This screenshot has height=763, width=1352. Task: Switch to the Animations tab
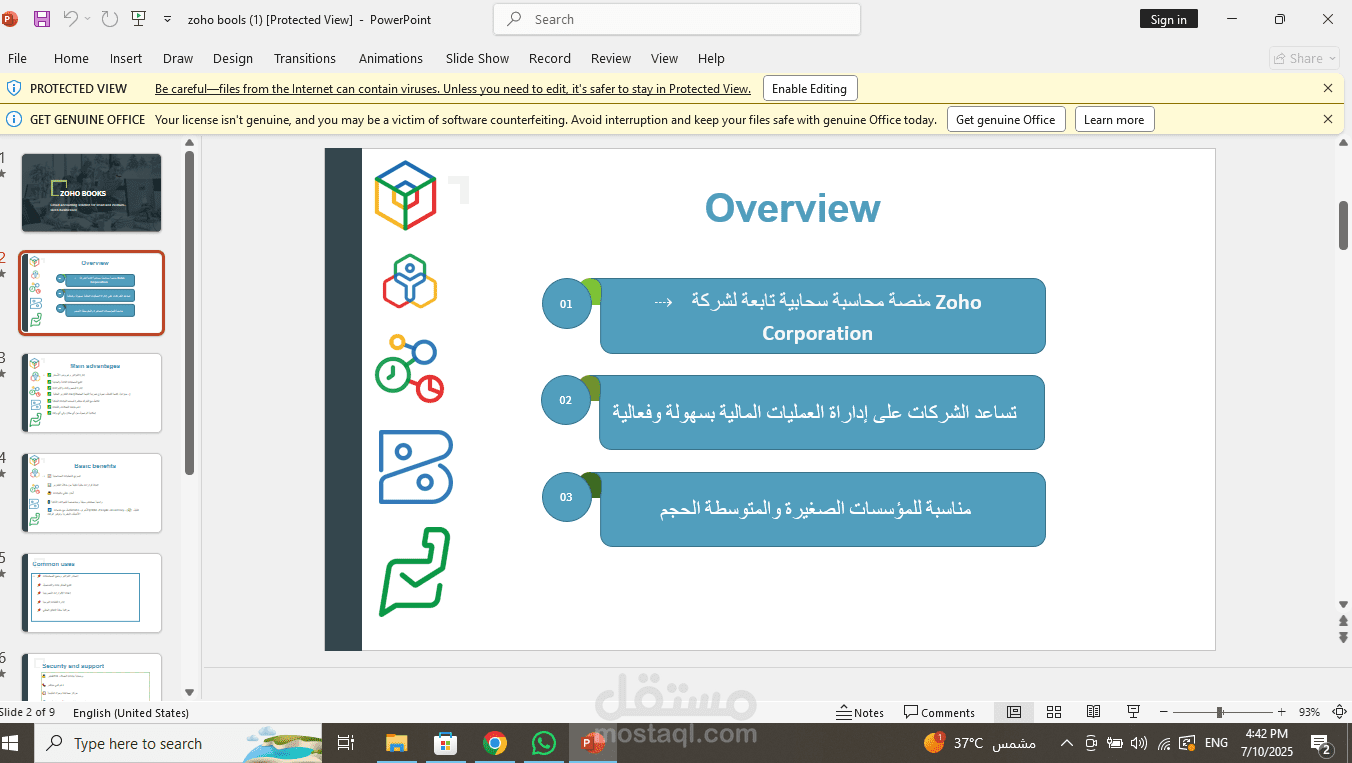click(391, 58)
